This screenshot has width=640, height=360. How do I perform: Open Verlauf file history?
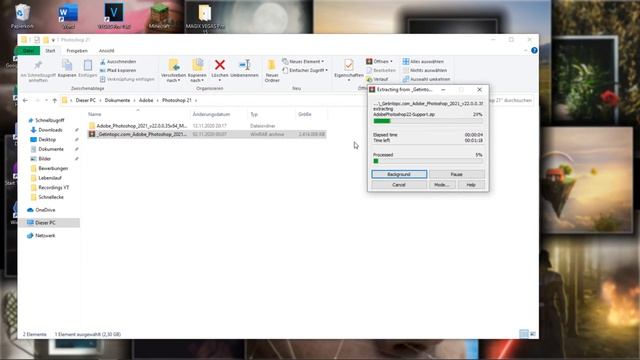(377, 79)
